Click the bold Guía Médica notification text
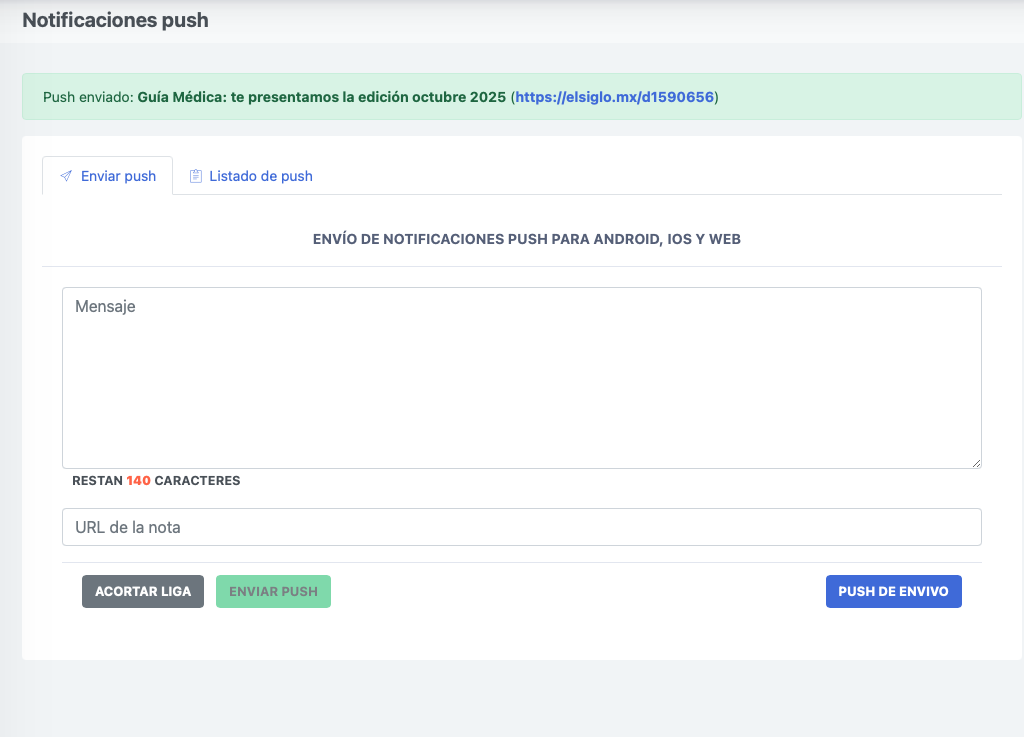1024x737 pixels. 320,97
